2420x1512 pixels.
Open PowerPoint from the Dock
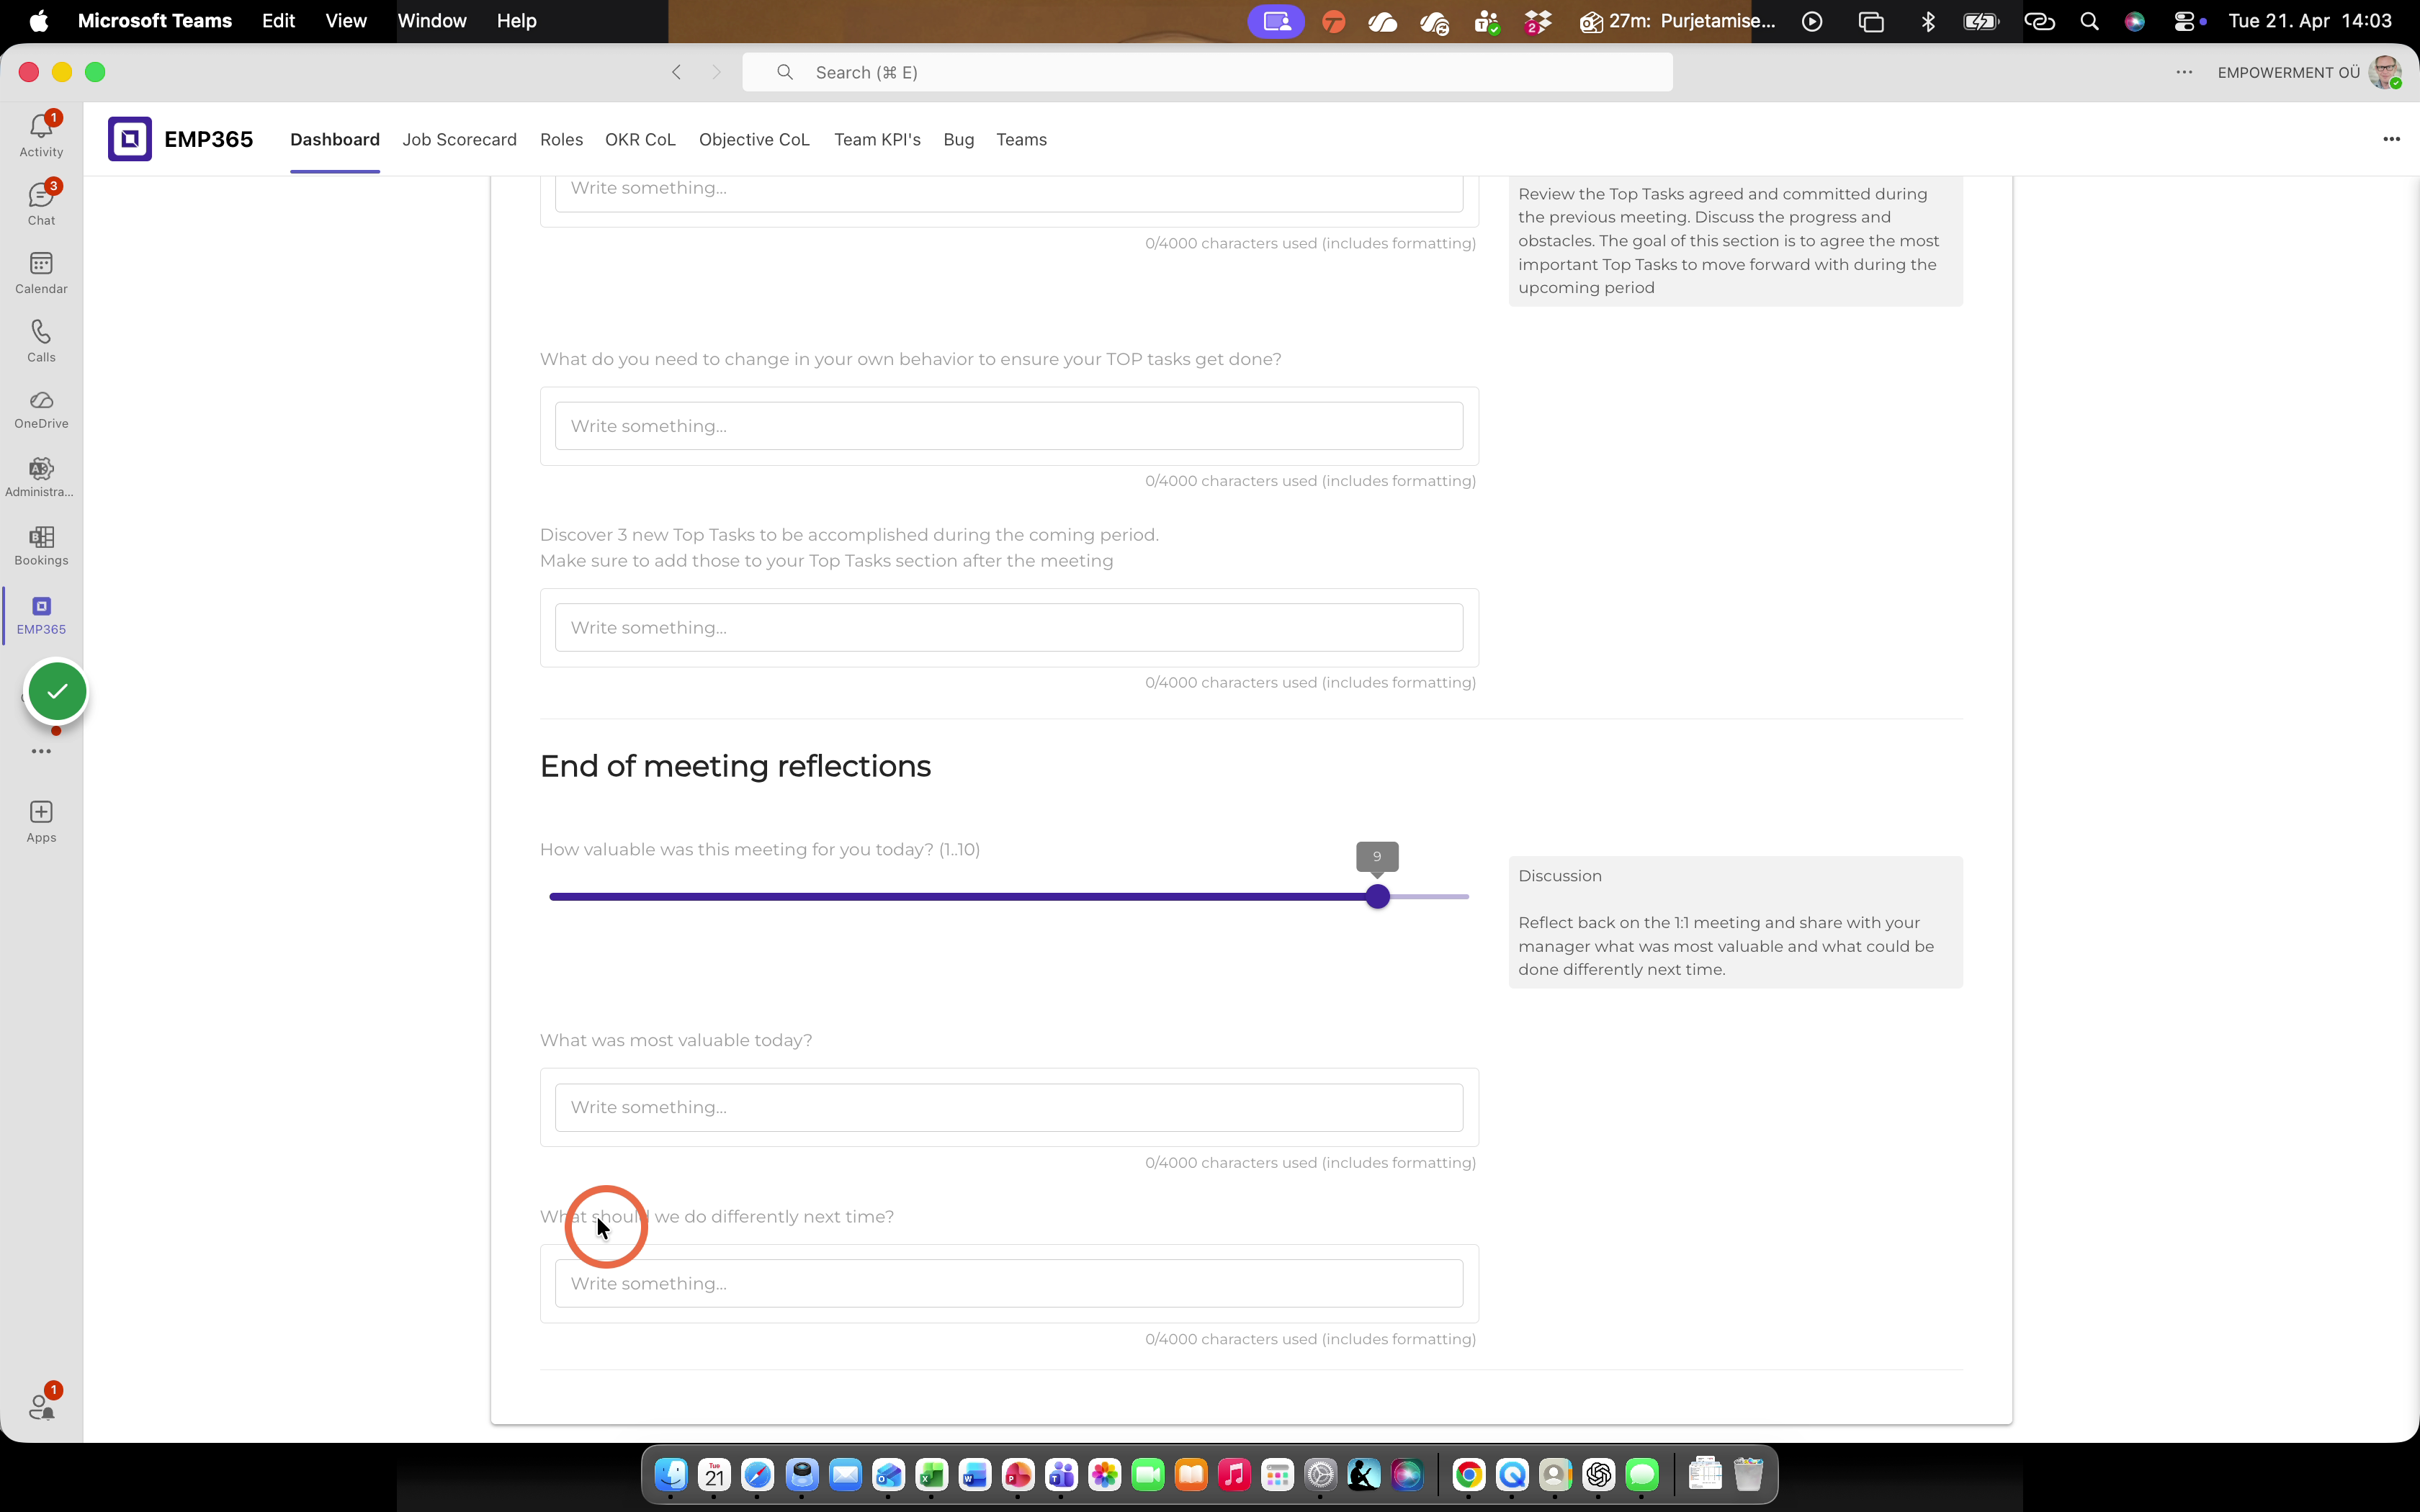pyautogui.click(x=1018, y=1475)
